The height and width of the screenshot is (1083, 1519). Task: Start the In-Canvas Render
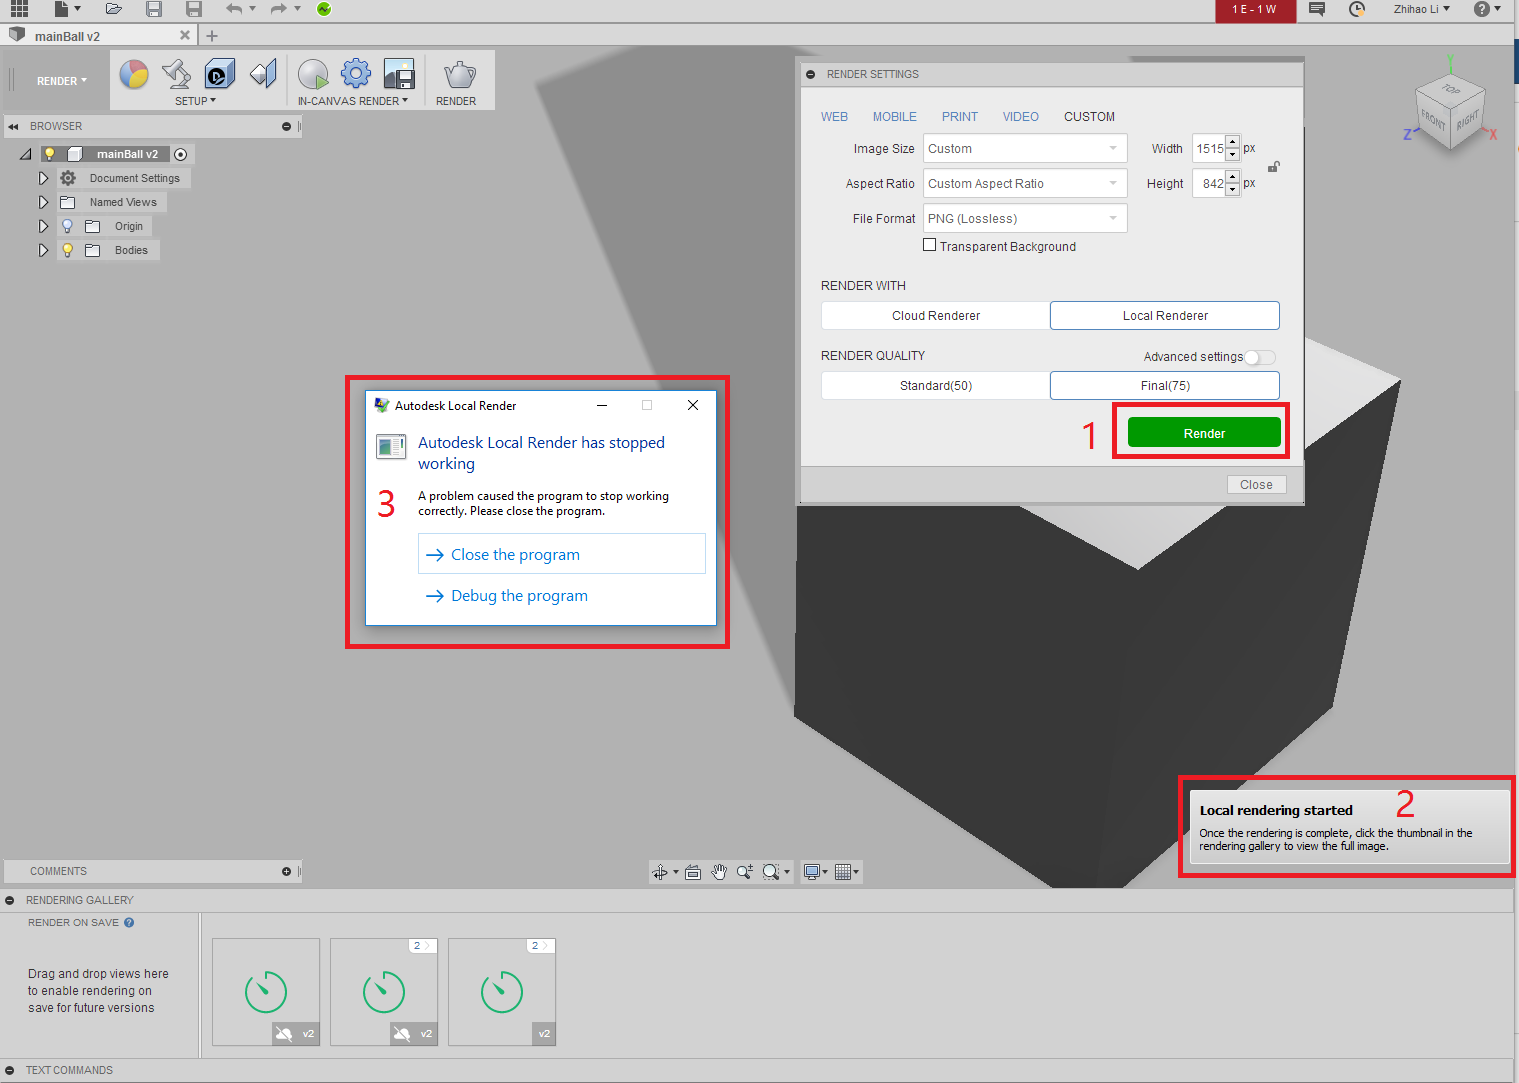tap(313, 73)
